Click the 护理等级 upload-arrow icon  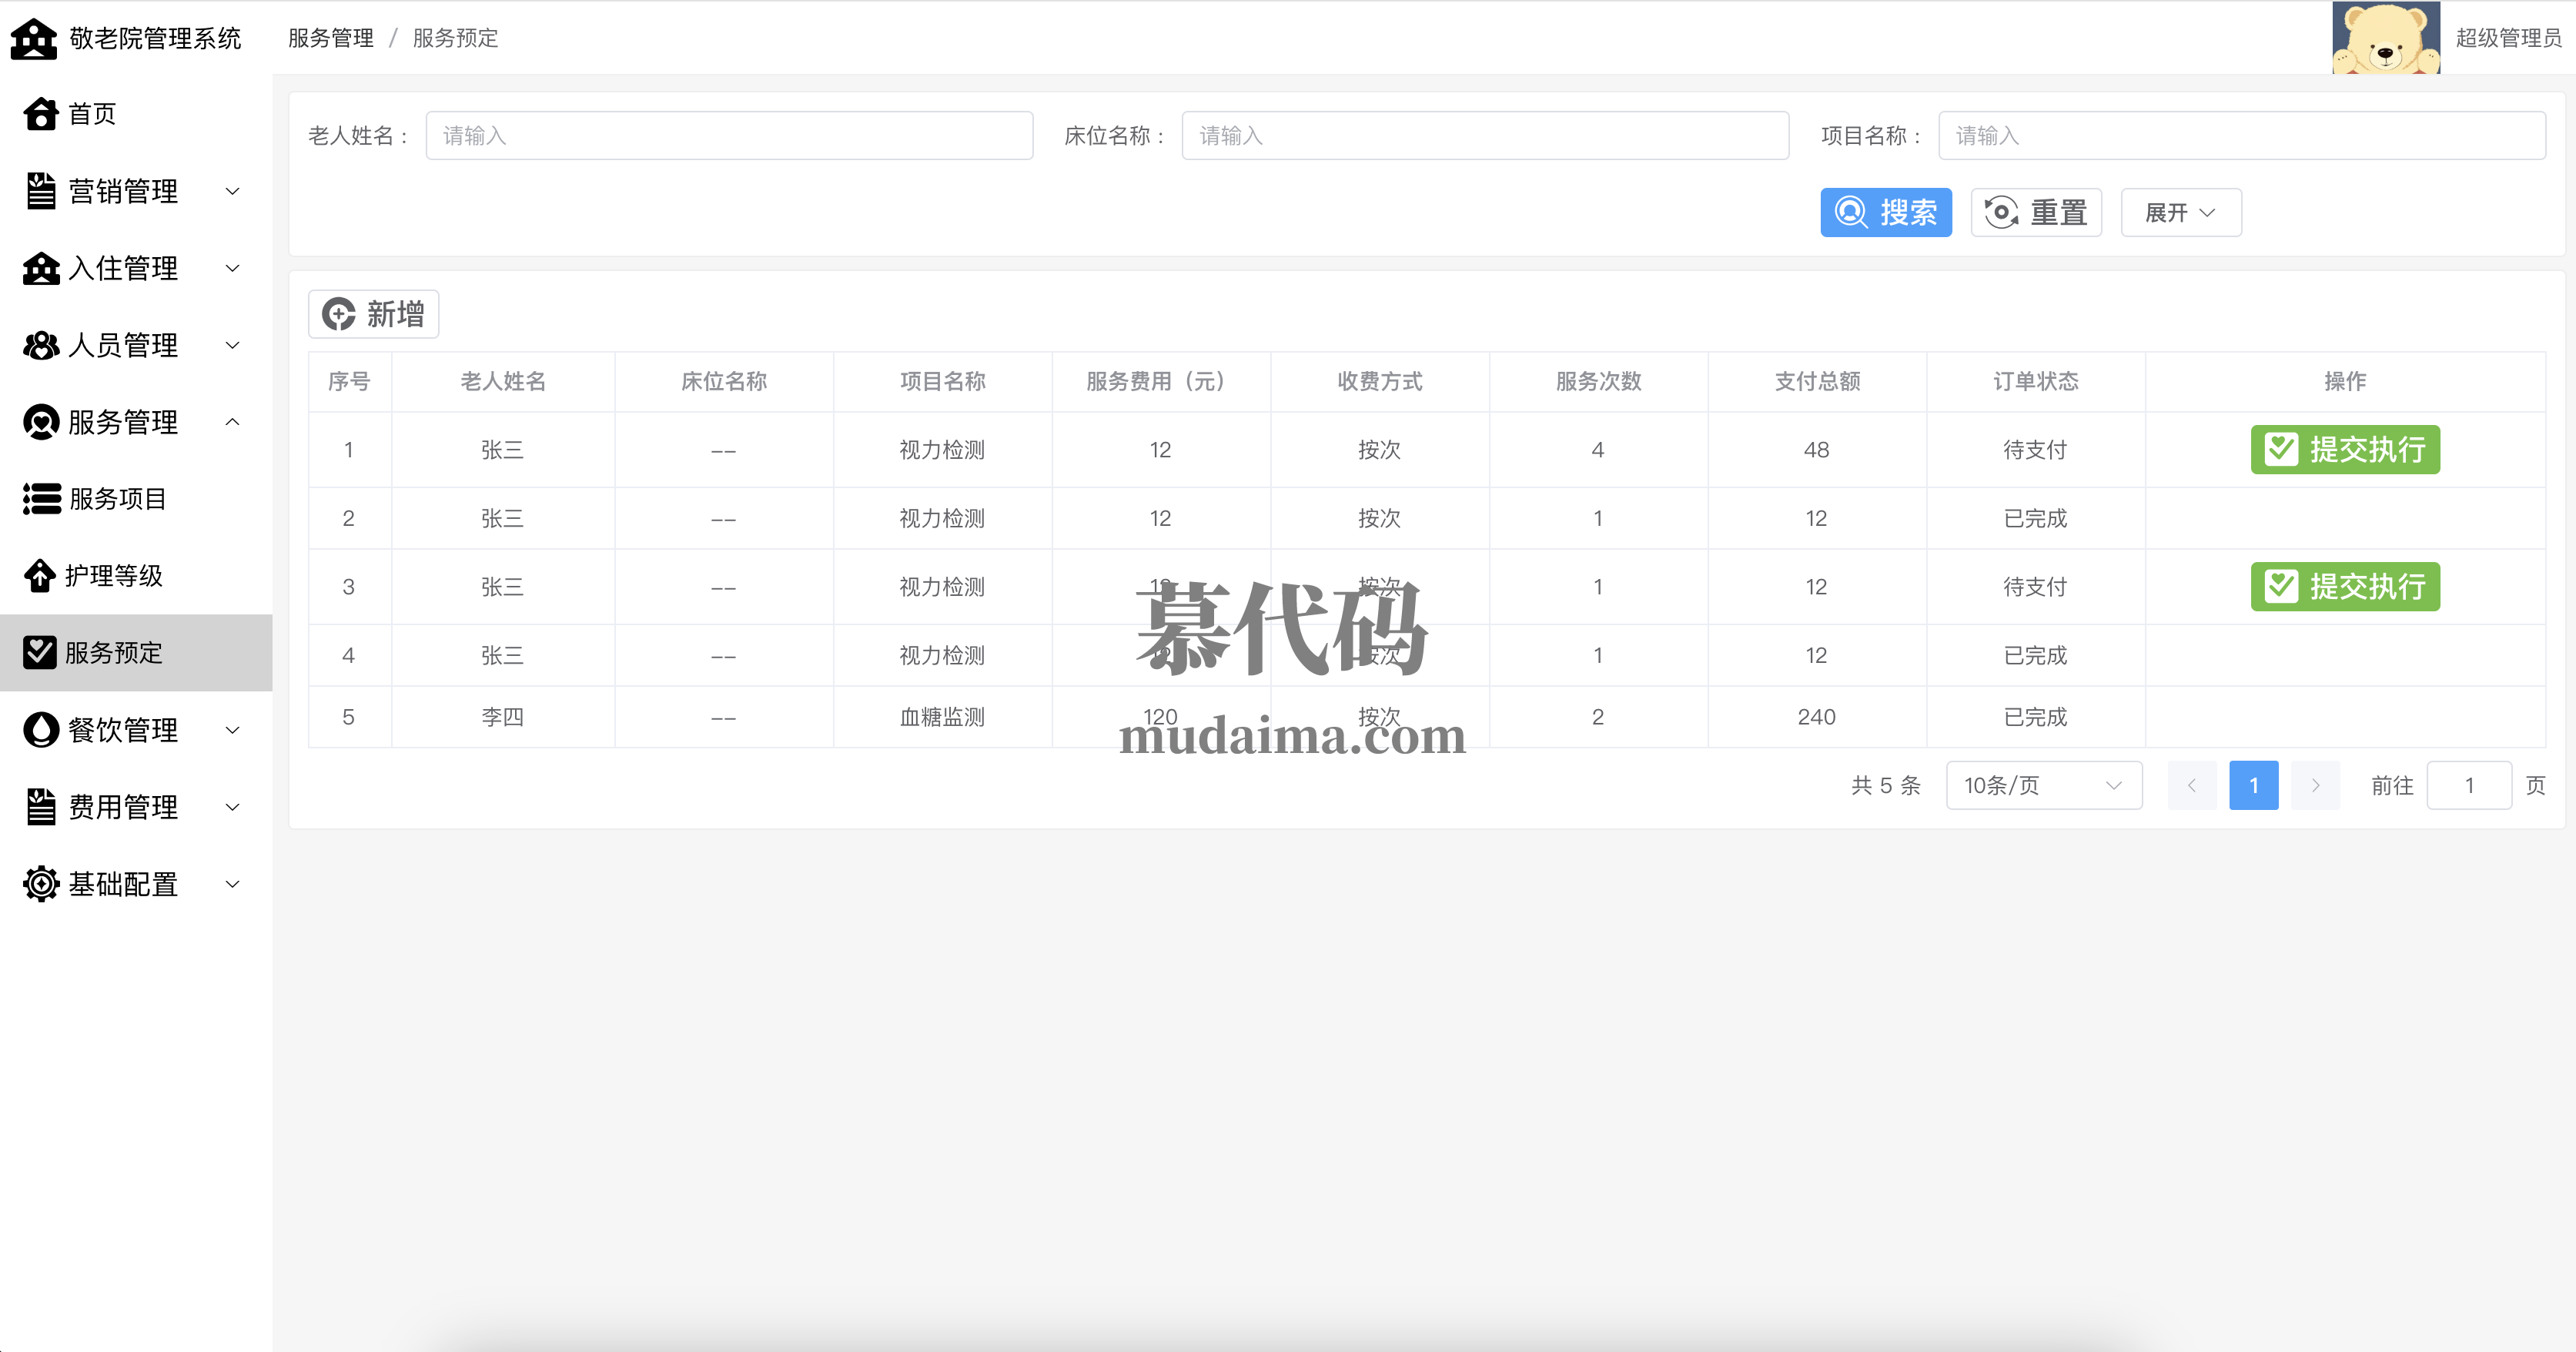click(x=40, y=576)
